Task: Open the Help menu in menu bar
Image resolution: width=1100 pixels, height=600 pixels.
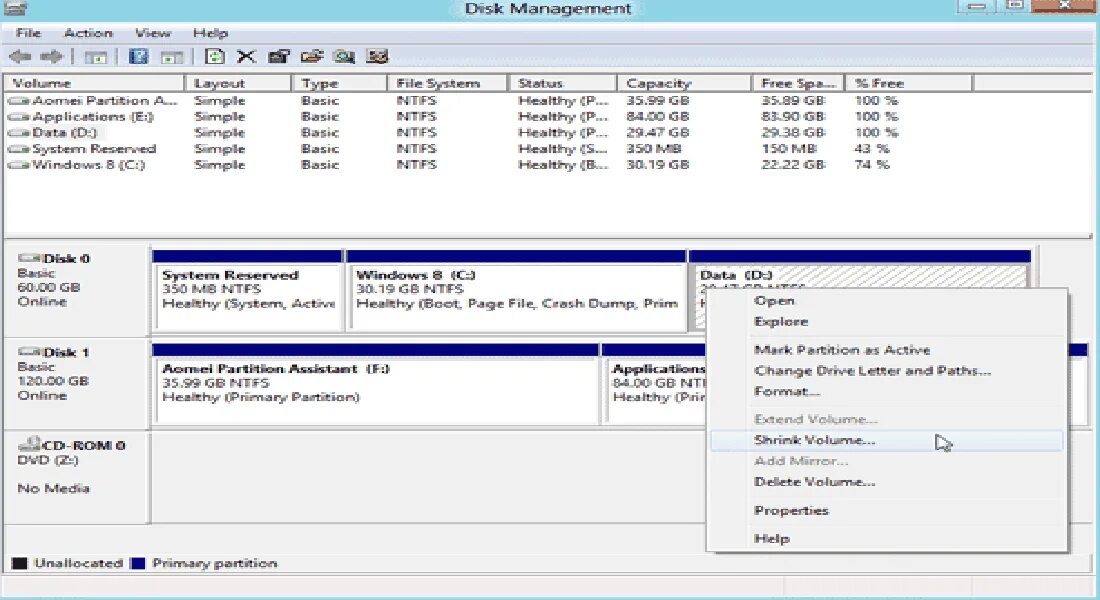Action: (x=210, y=33)
